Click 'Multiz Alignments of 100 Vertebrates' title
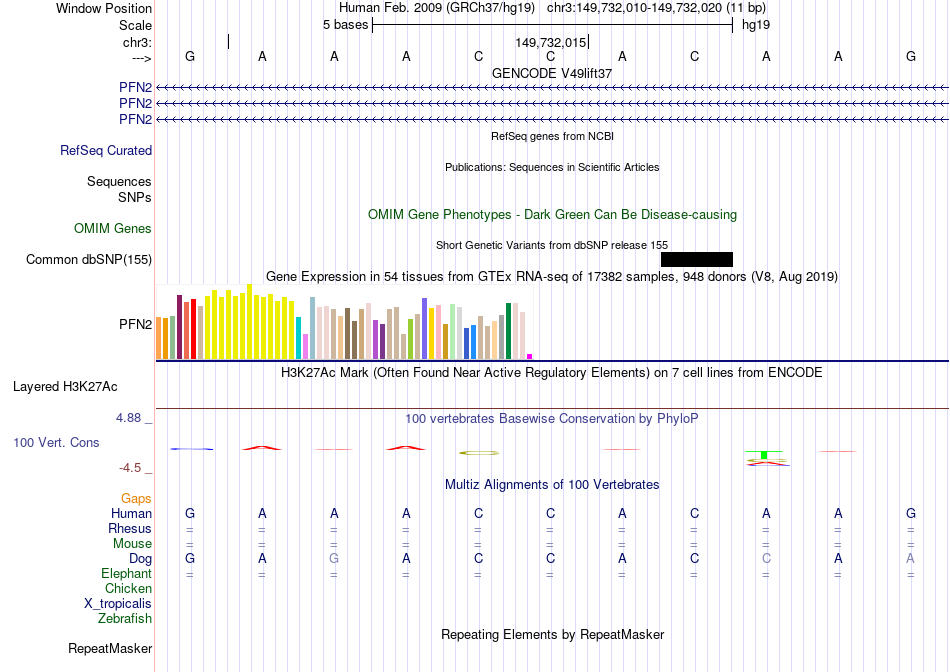This screenshot has width=950, height=672. 552,485
